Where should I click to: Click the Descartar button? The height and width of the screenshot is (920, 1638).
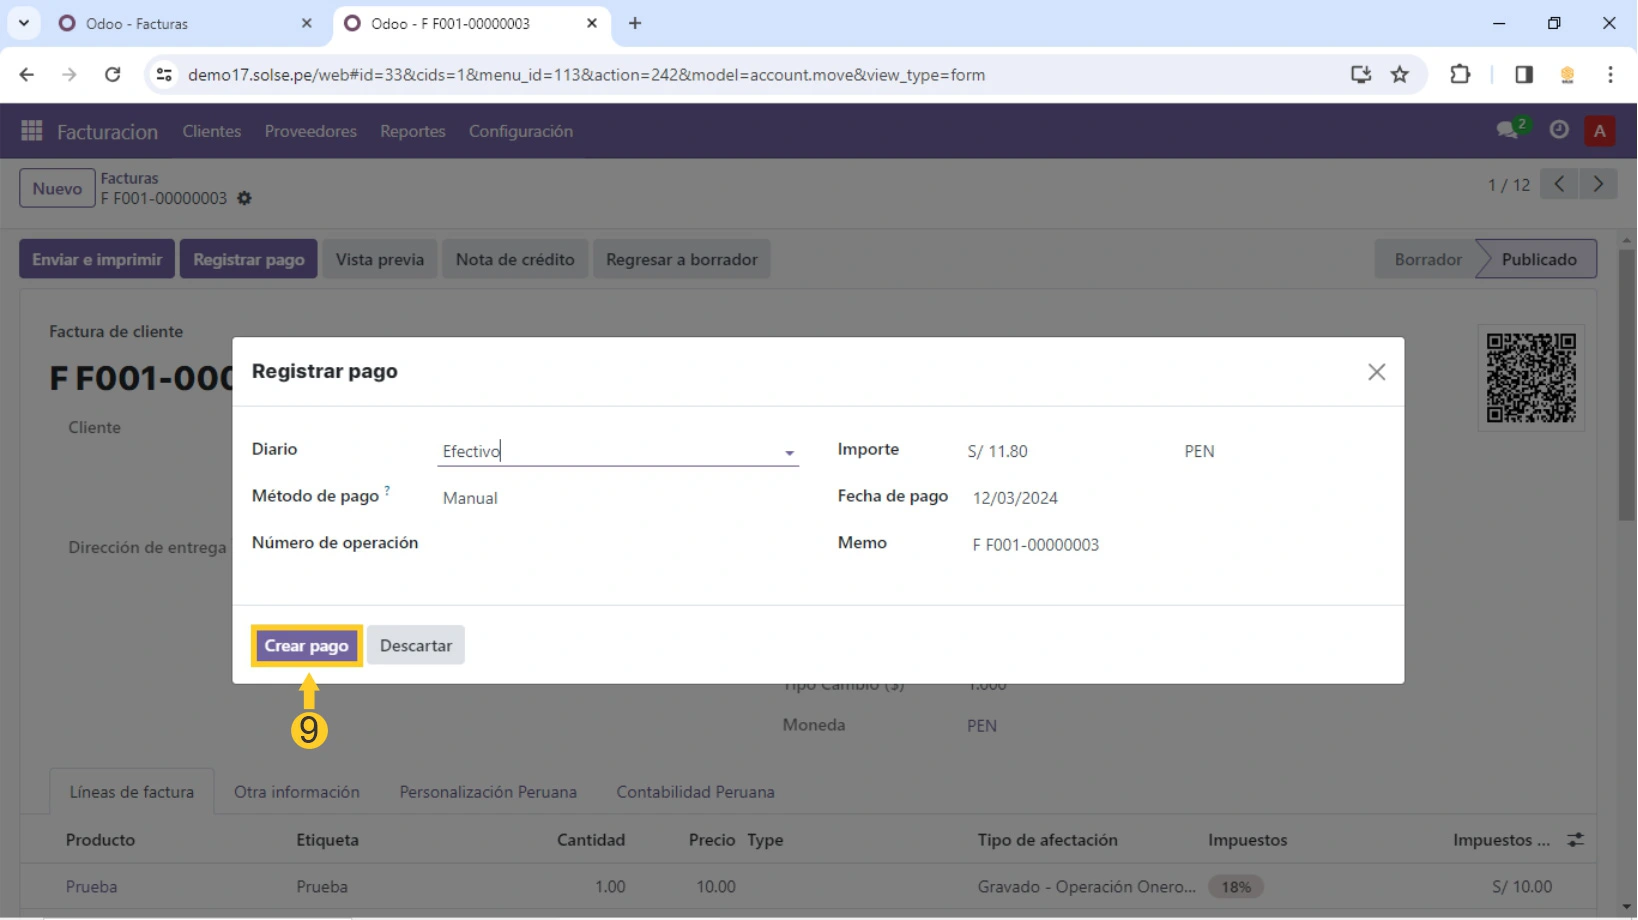coord(416,646)
